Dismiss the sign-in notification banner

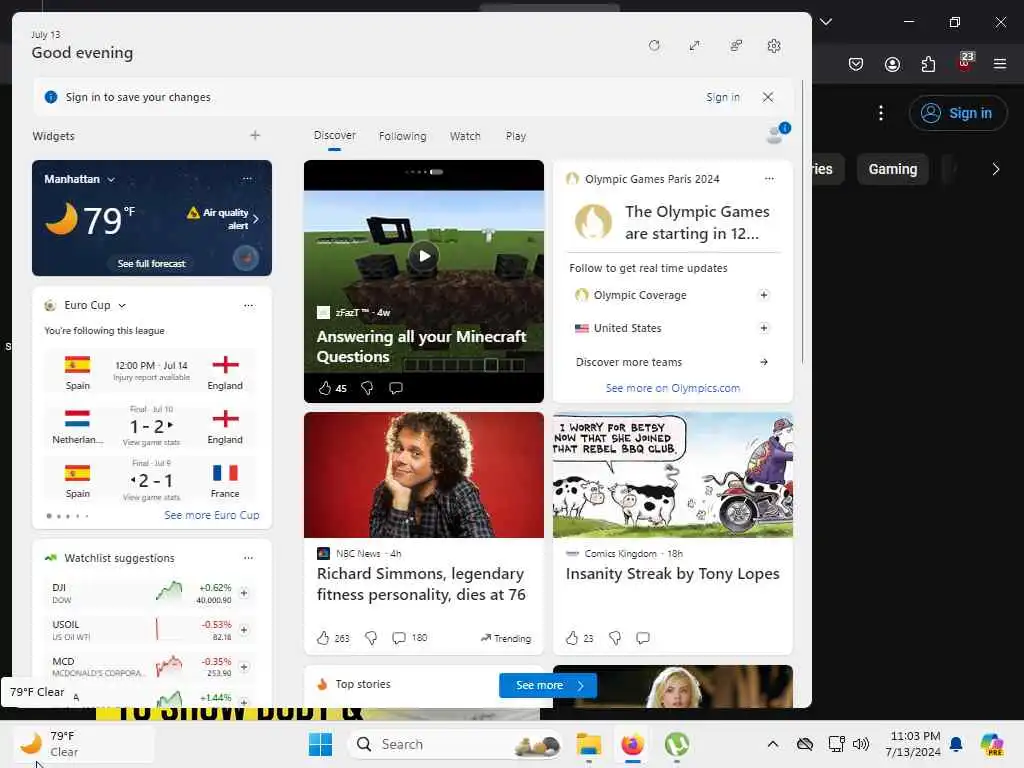[768, 97]
